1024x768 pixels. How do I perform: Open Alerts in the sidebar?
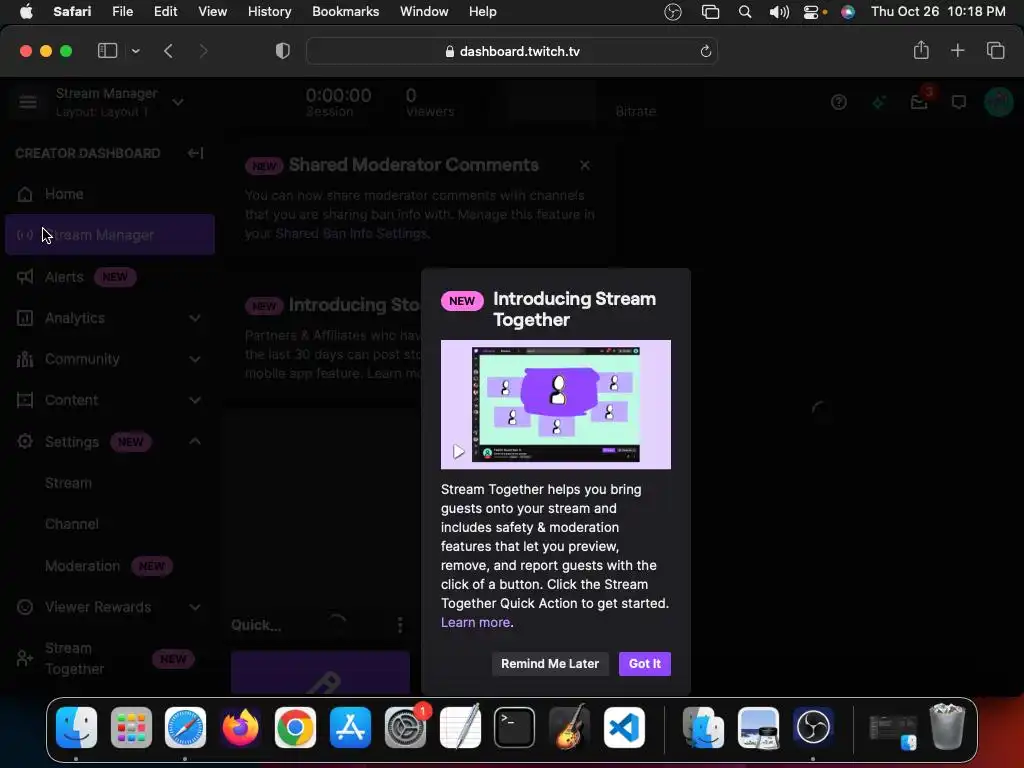110,277
